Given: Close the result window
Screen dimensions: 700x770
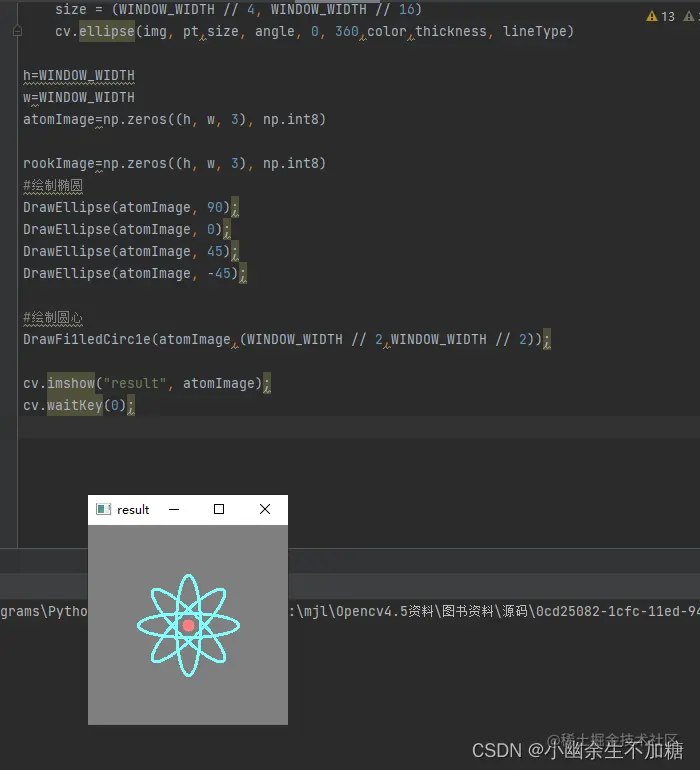Looking at the screenshot, I should [265, 510].
